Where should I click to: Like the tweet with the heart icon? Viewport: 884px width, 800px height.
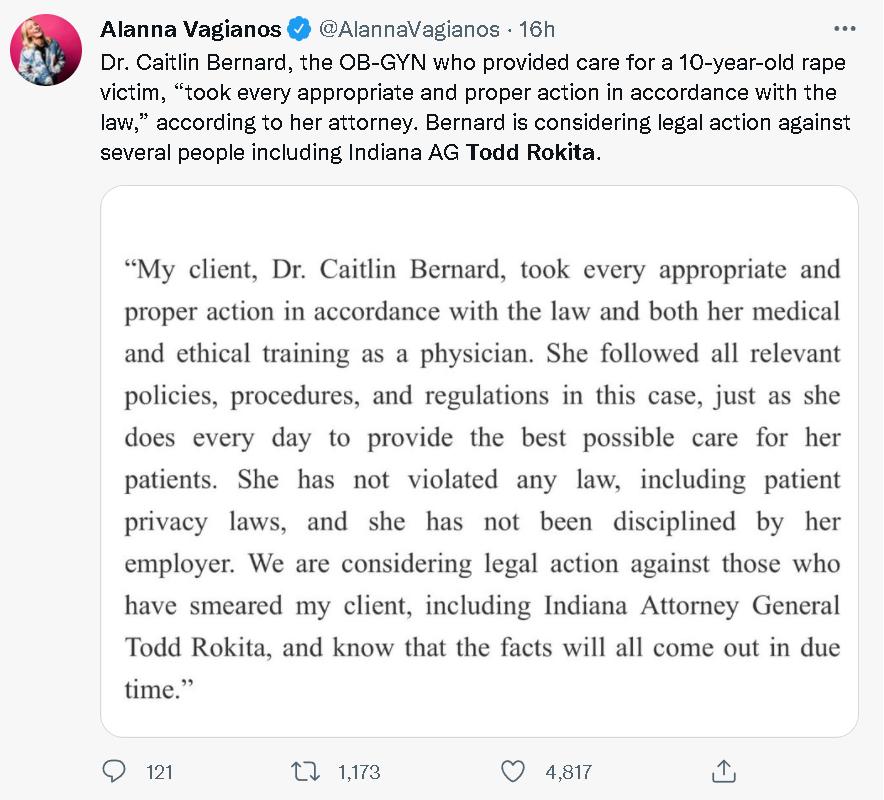pos(512,771)
